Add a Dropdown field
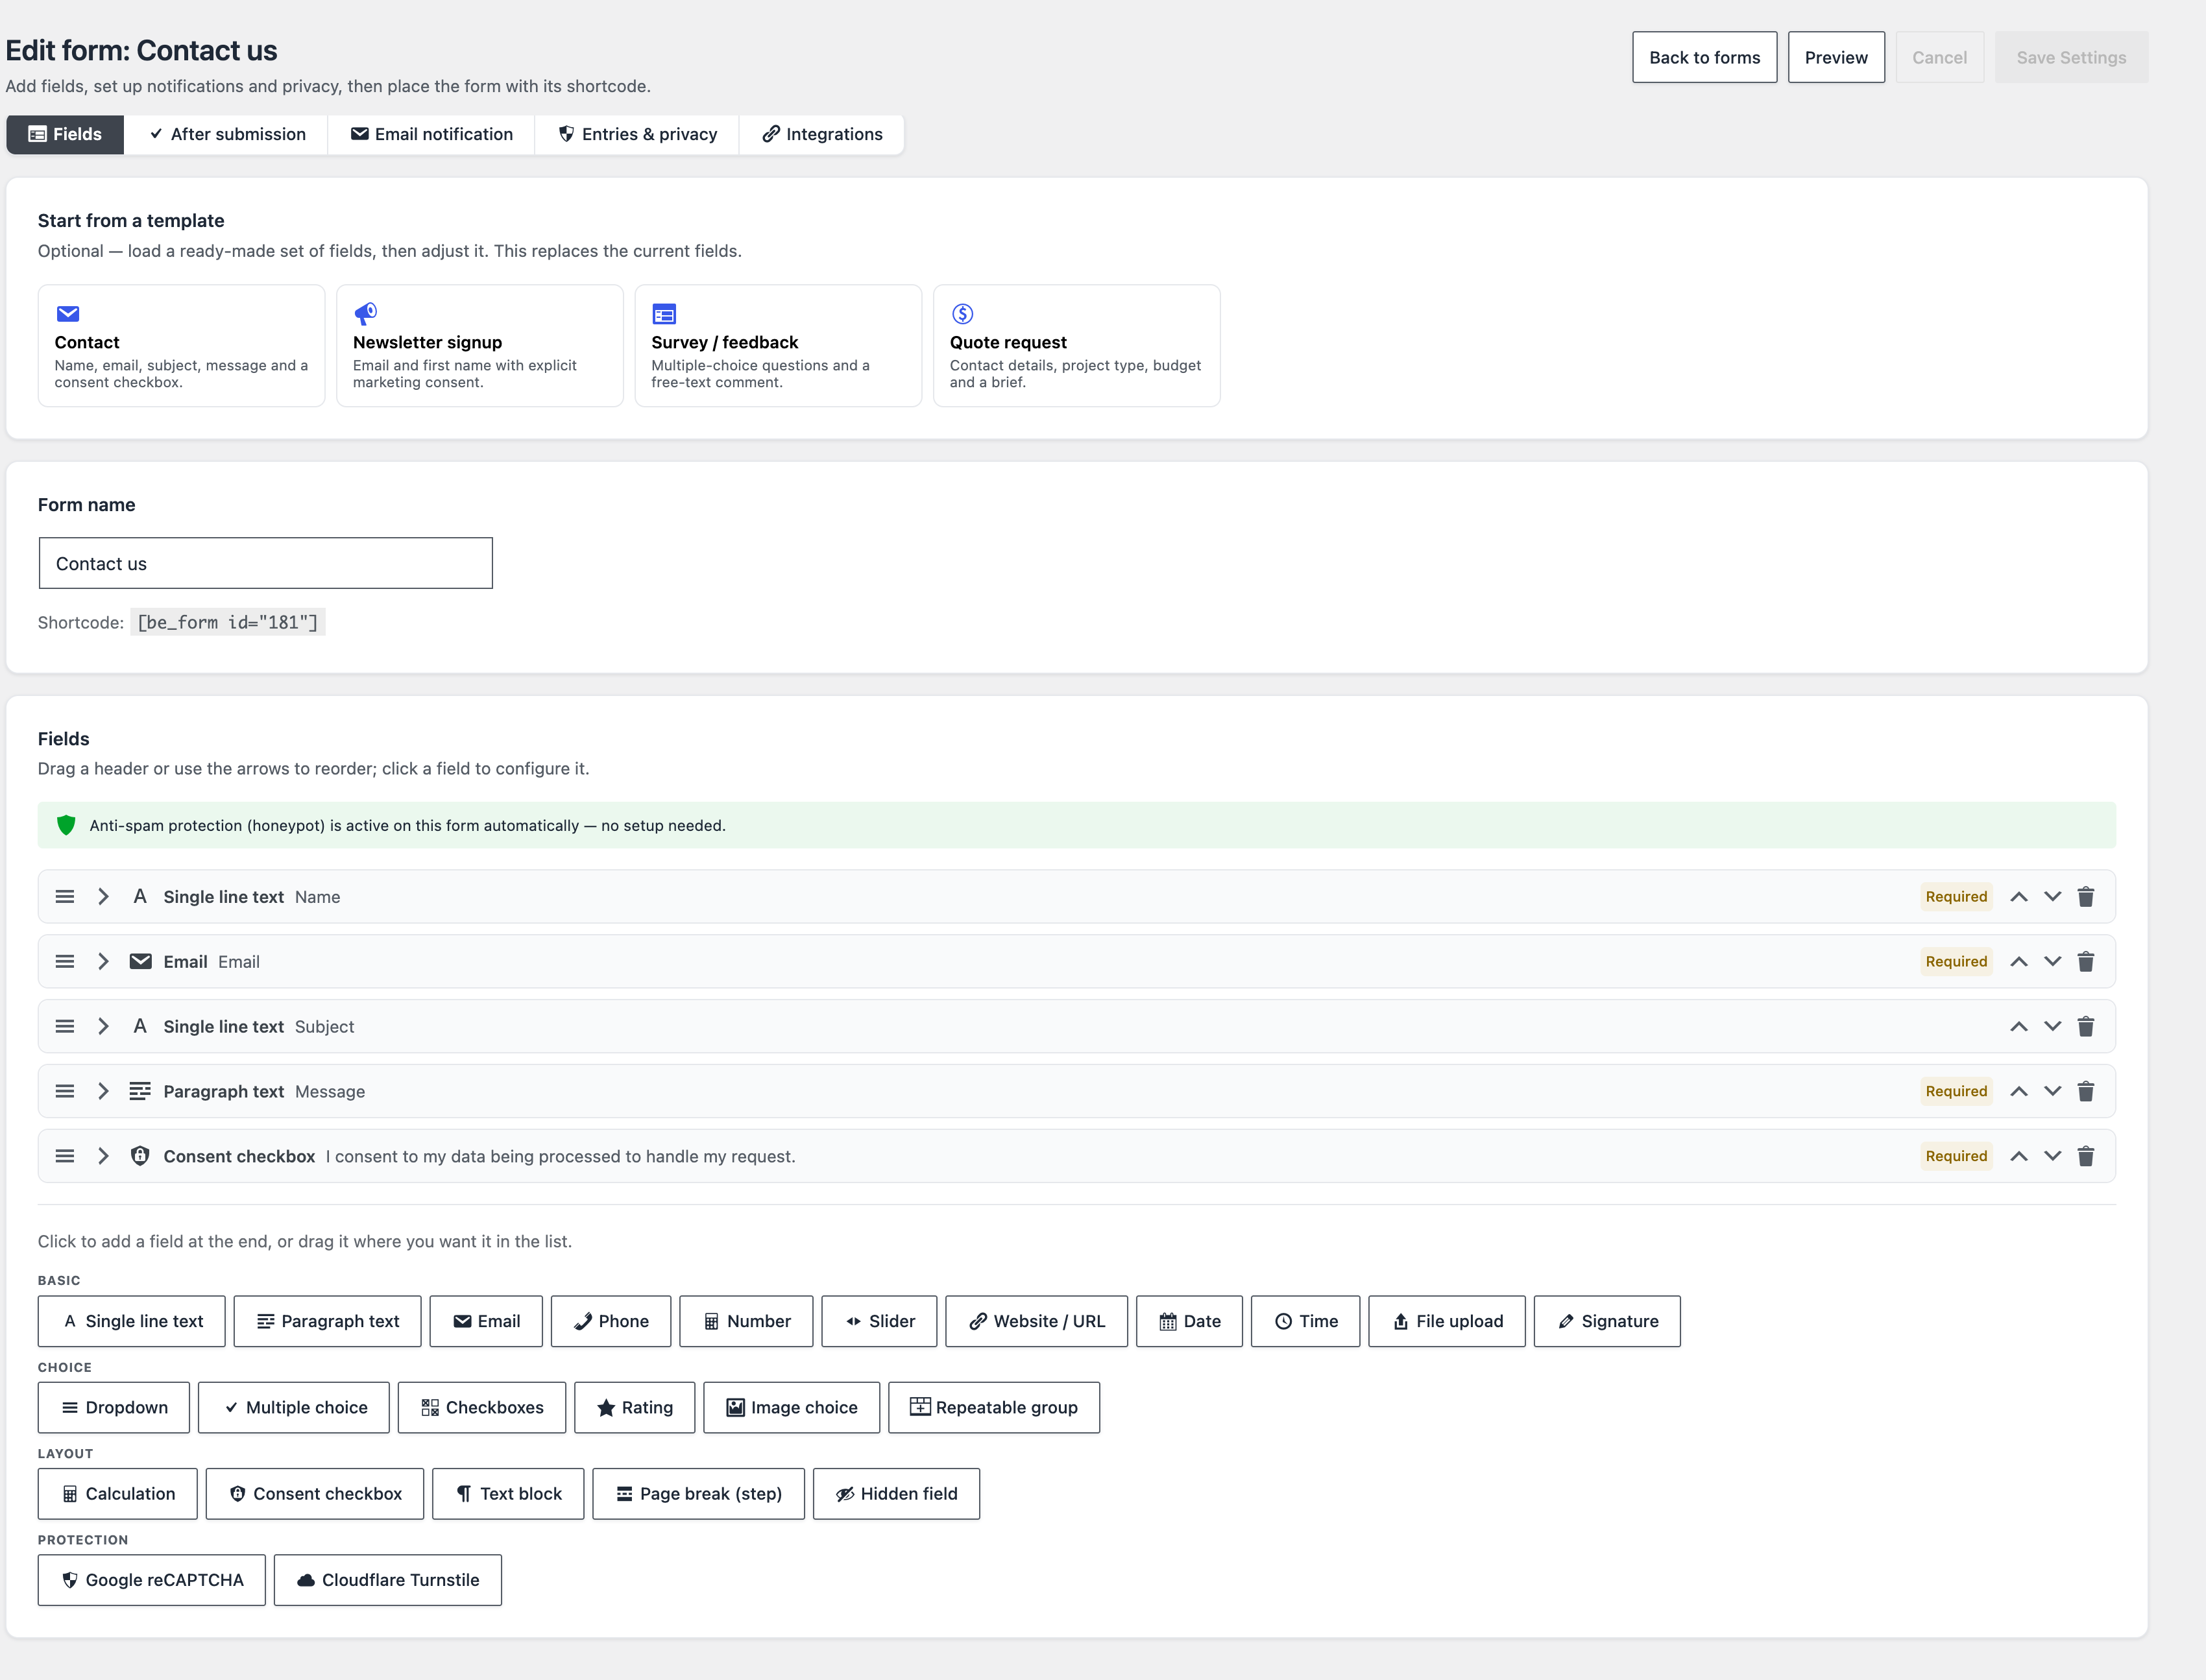The image size is (2206, 1680). [x=114, y=1408]
